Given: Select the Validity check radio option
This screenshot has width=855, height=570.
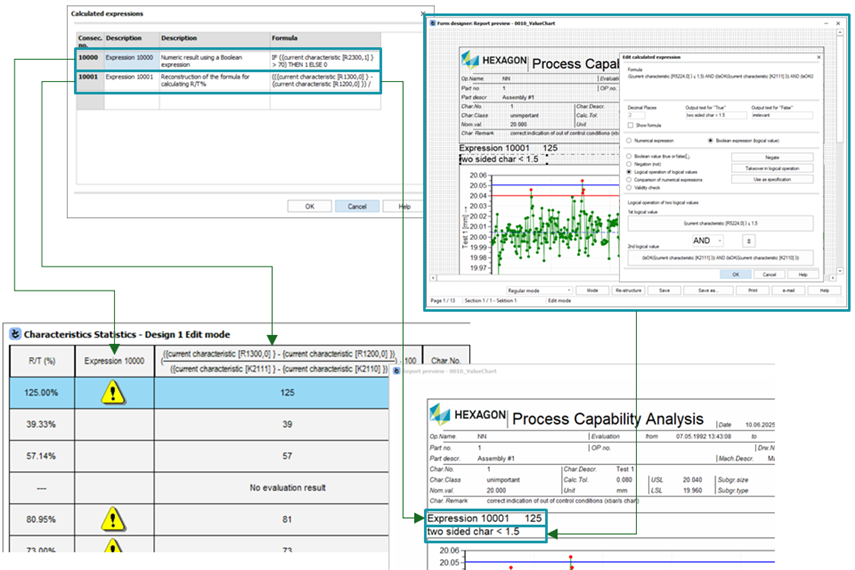Looking at the screenshot, I should pyautogui.click(x=629, y=188).
